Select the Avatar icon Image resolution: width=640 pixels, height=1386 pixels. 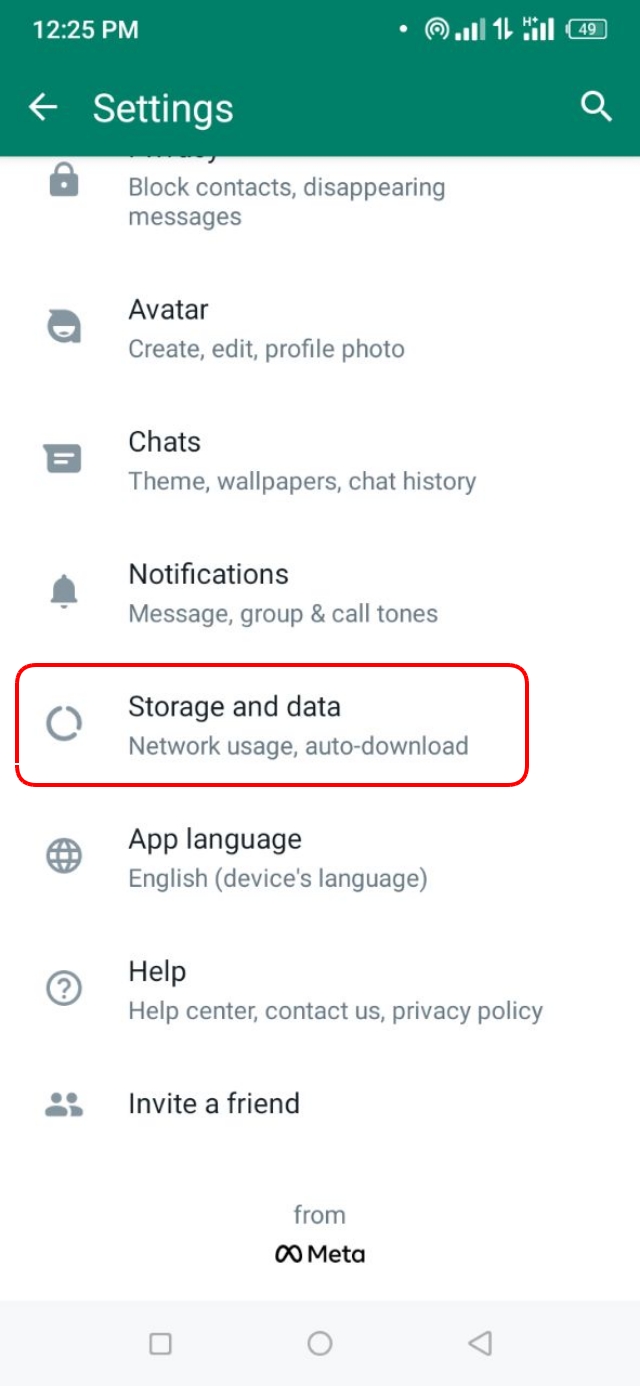62,326
